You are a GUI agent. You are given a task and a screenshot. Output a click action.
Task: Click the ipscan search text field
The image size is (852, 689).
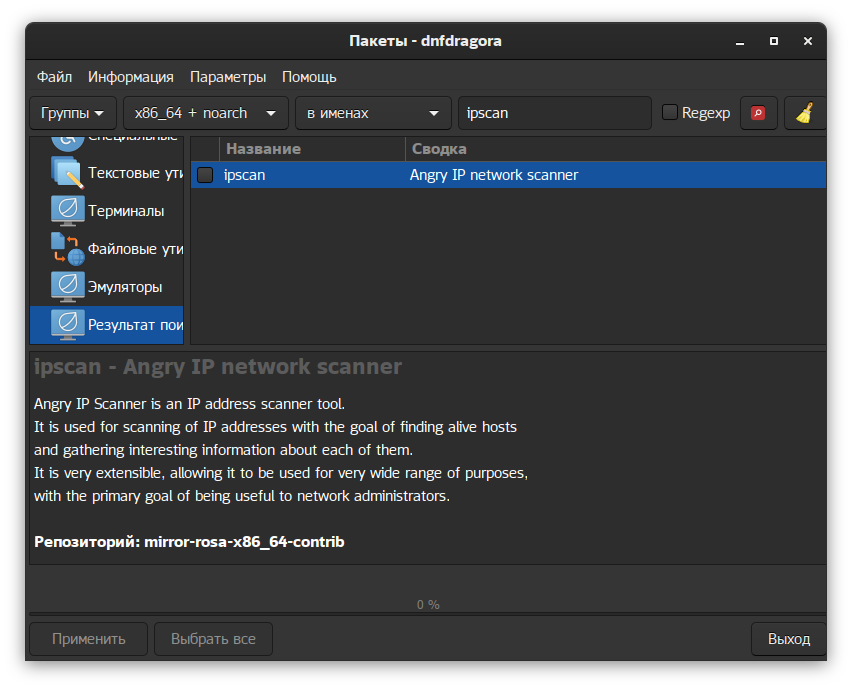[x=554, y=113]
